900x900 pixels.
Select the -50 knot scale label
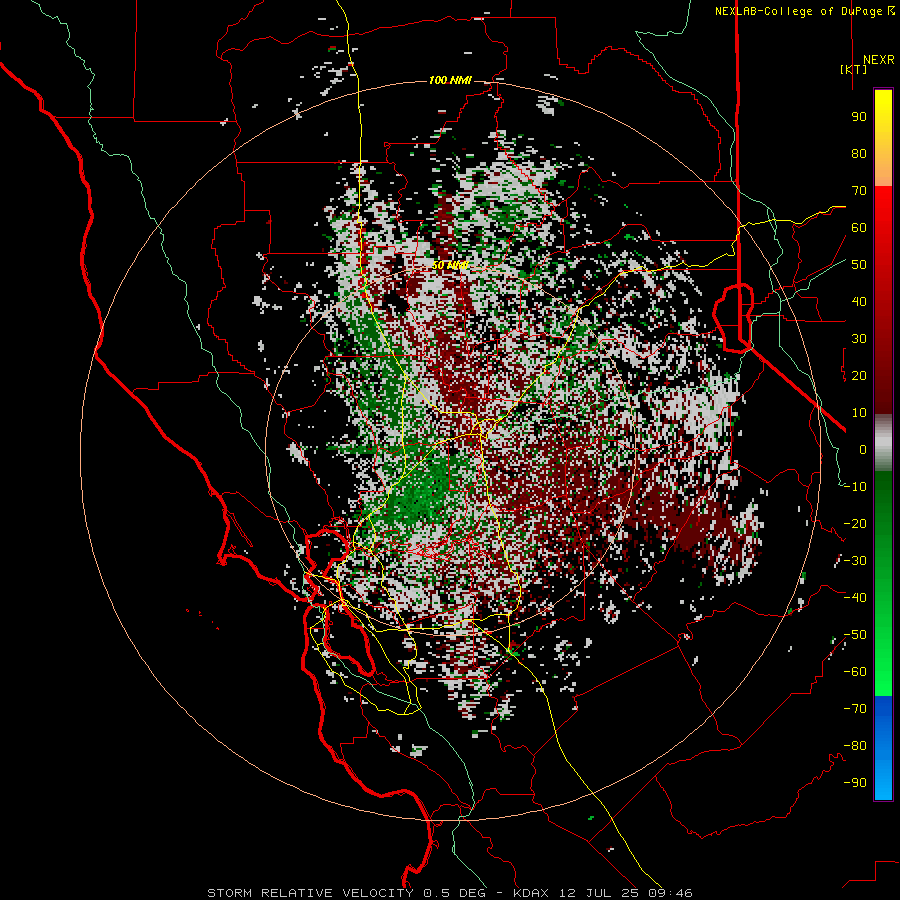point(855,635)
